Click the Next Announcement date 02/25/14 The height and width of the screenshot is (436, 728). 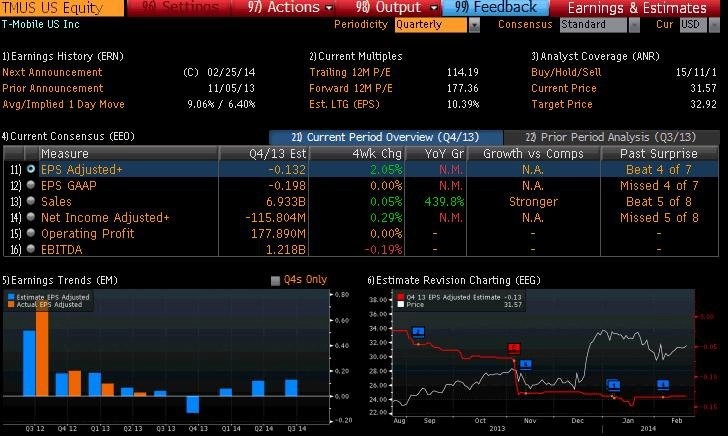tap(231, 72)
